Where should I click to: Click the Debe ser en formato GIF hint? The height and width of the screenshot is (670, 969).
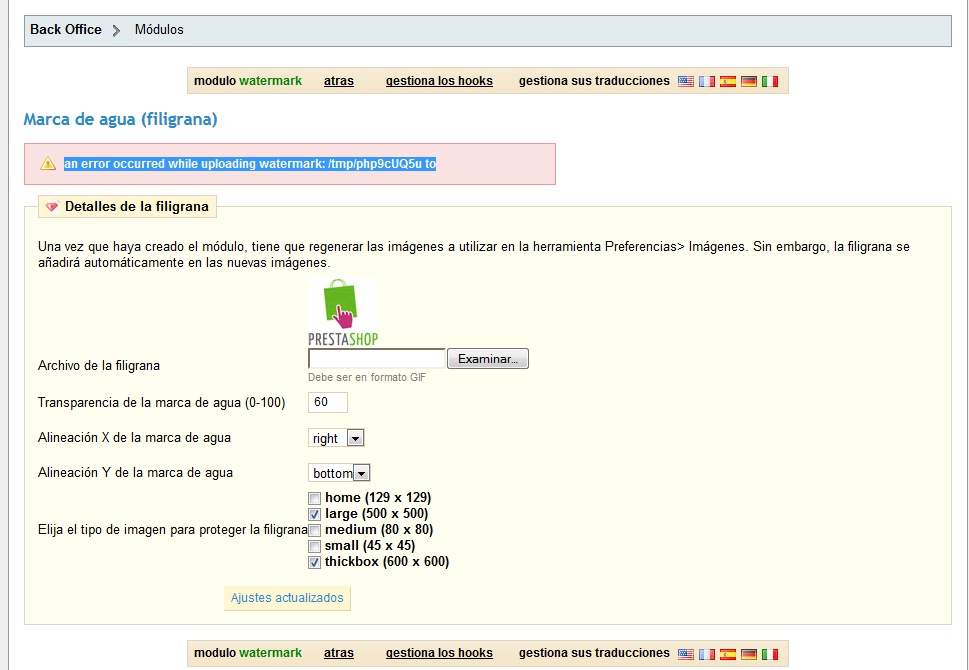coord(367,378)
